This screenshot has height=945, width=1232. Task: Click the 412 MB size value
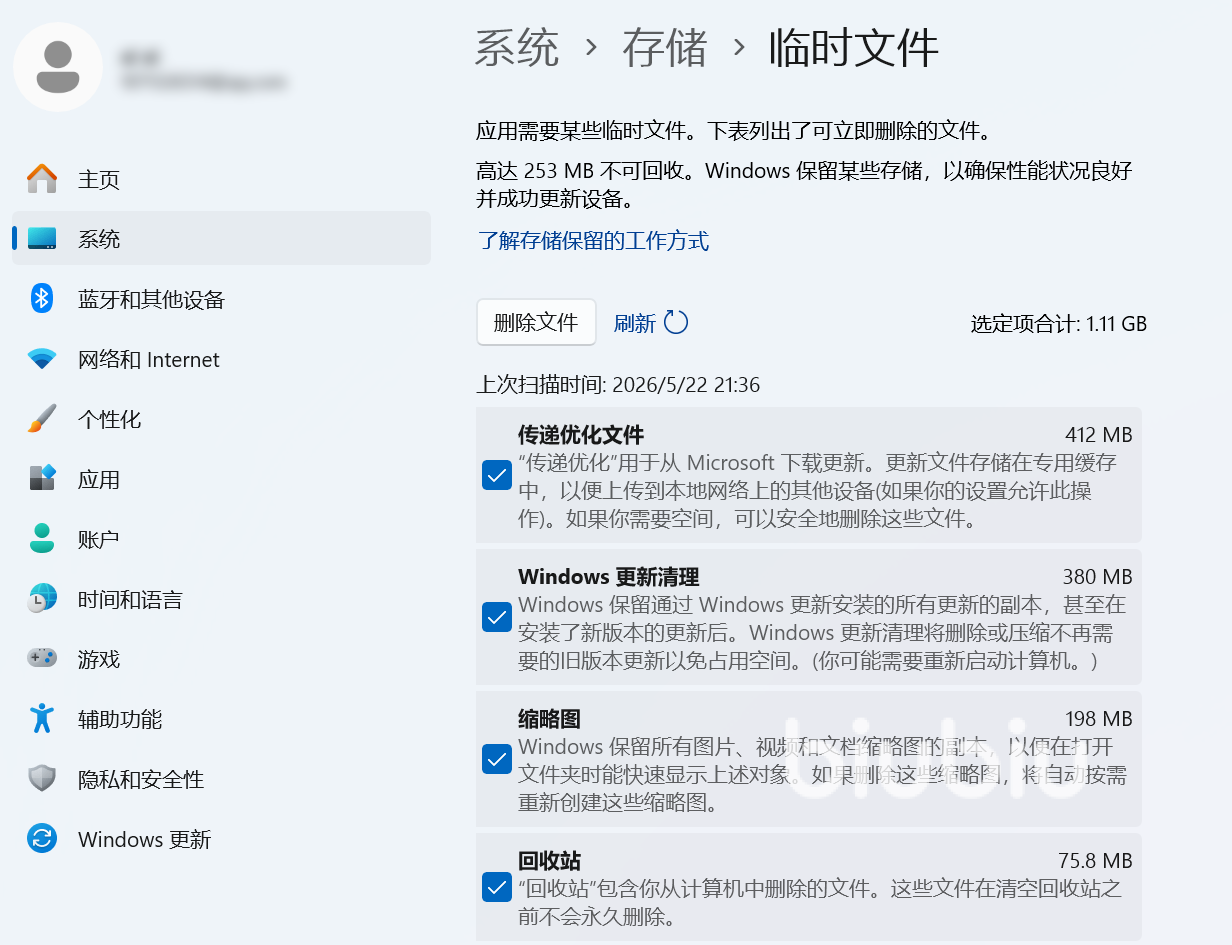1099,435
